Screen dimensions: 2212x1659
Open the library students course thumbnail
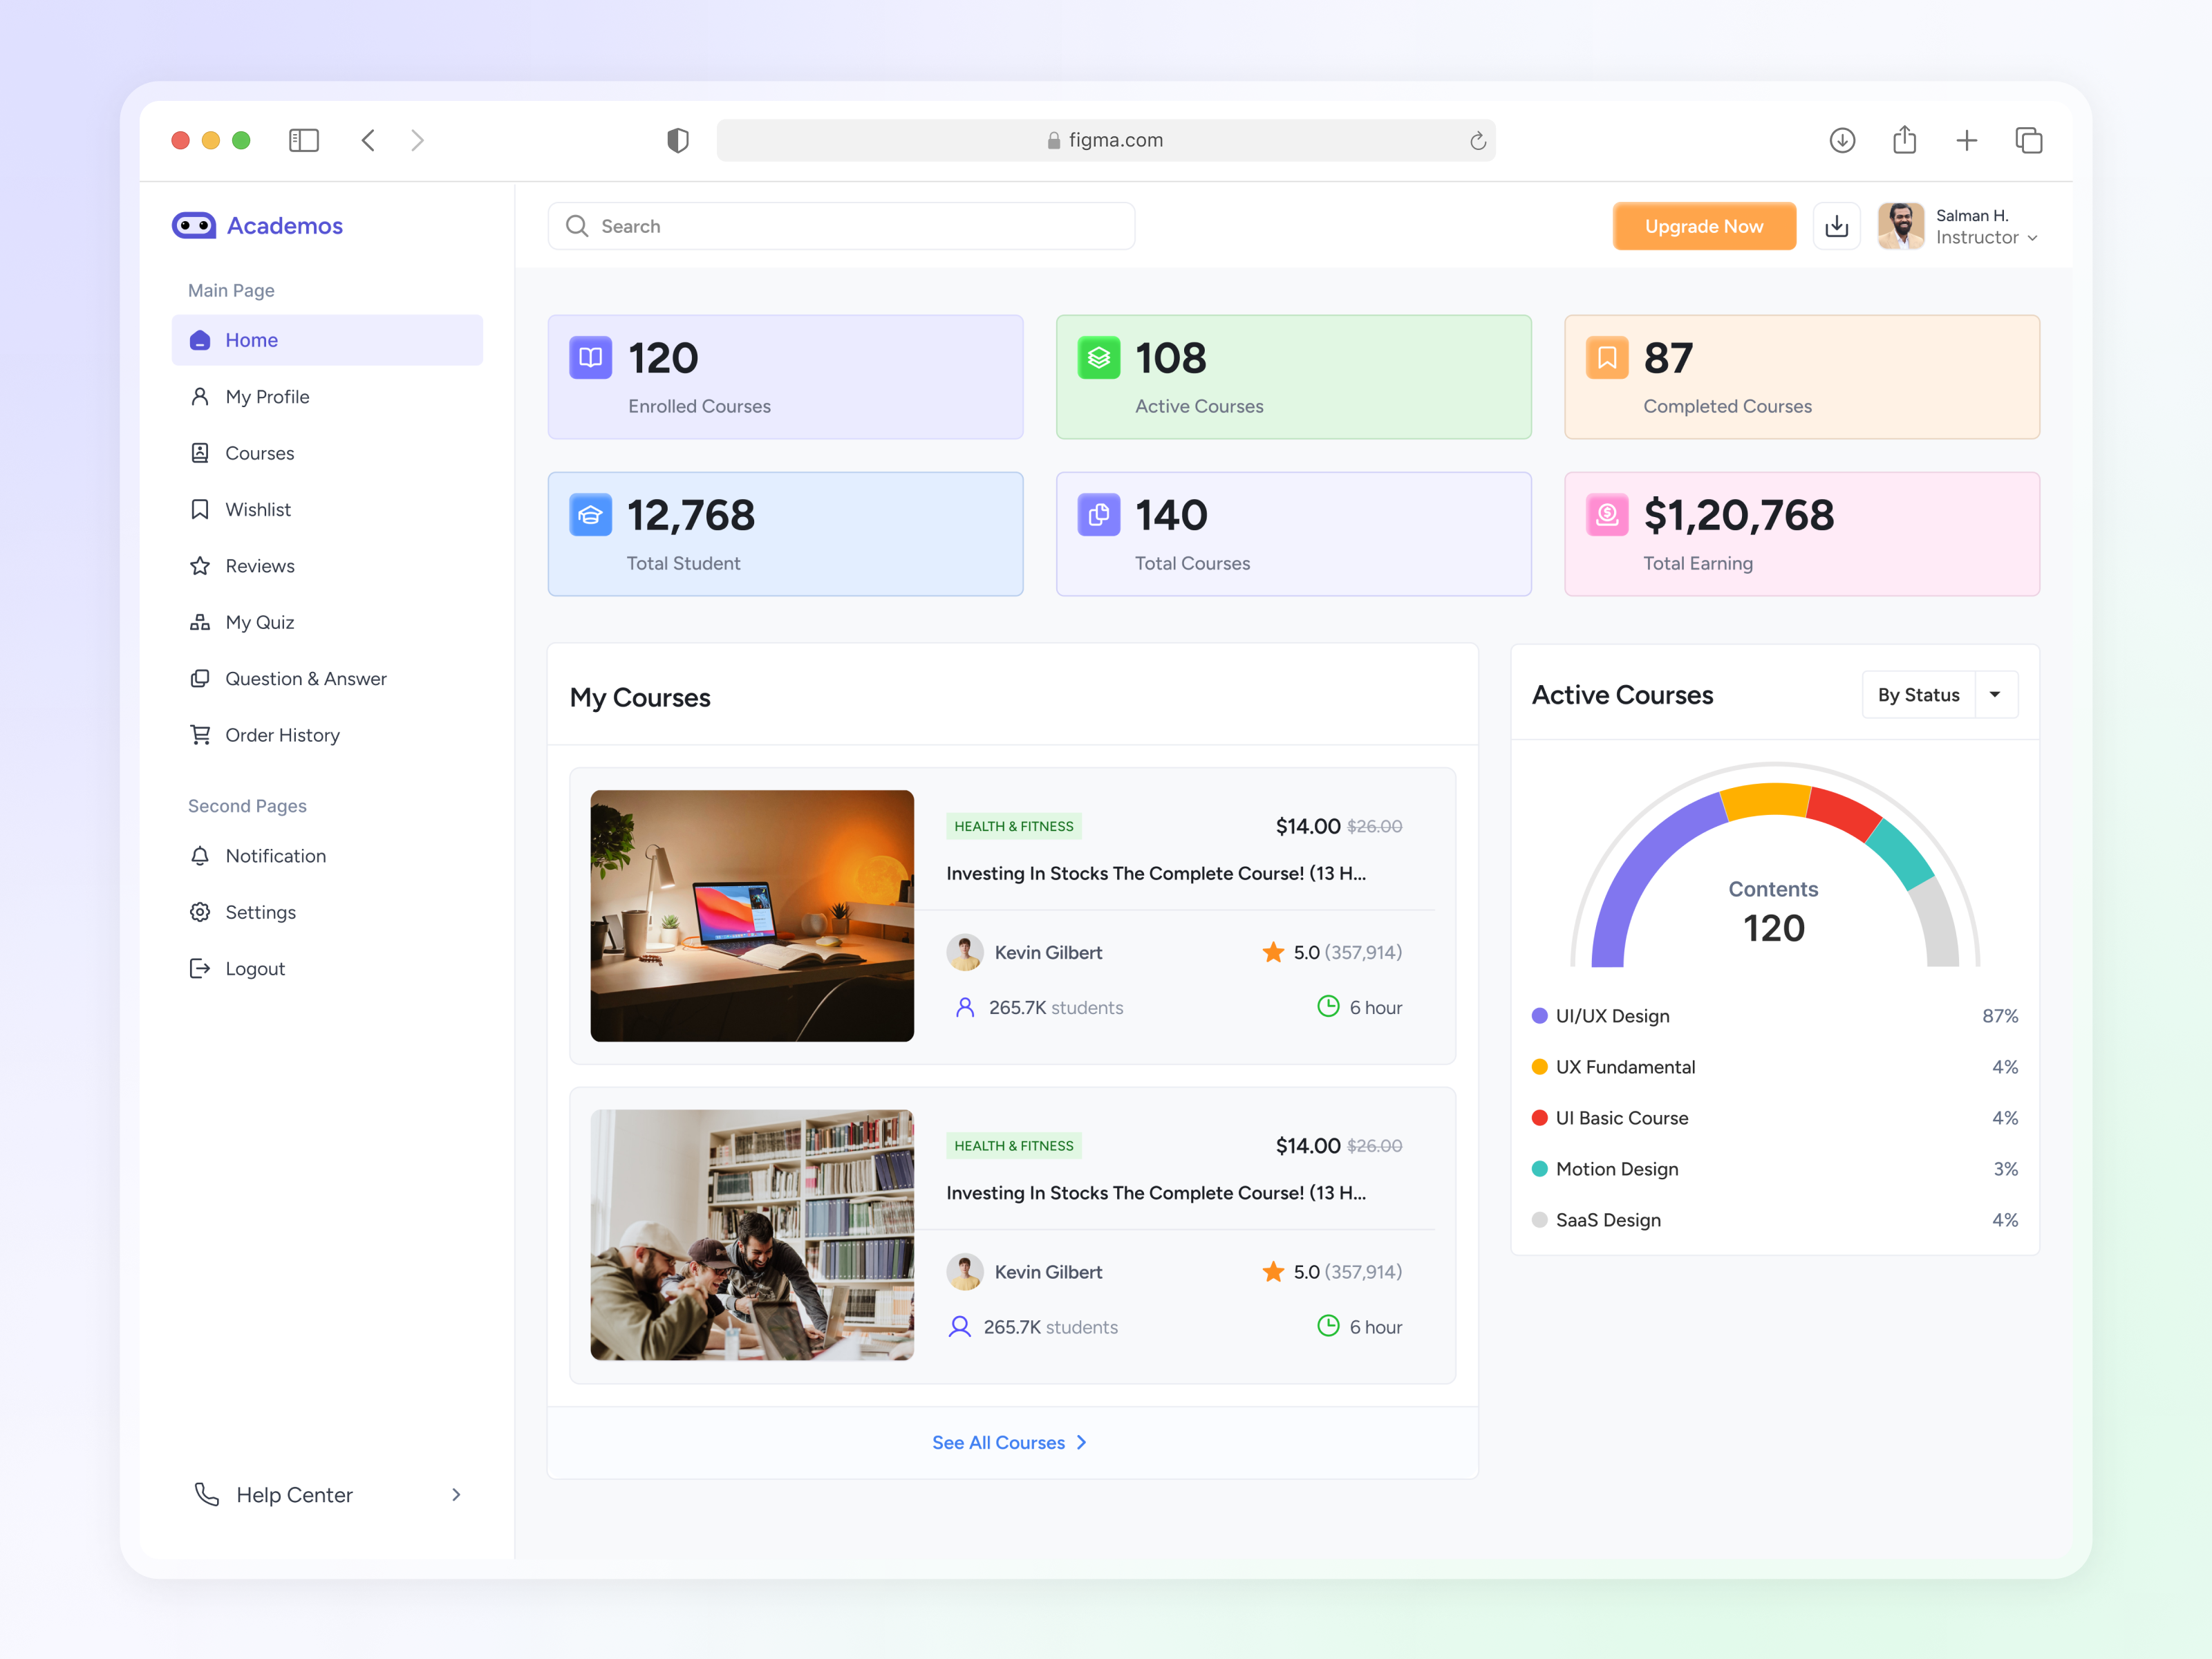[x=752, y=1235]
